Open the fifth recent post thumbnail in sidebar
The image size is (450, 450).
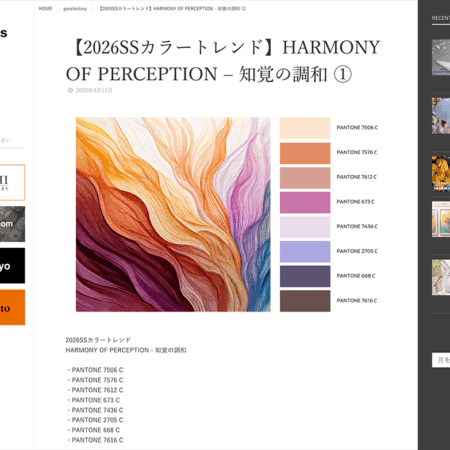click(x=441, y=277)
